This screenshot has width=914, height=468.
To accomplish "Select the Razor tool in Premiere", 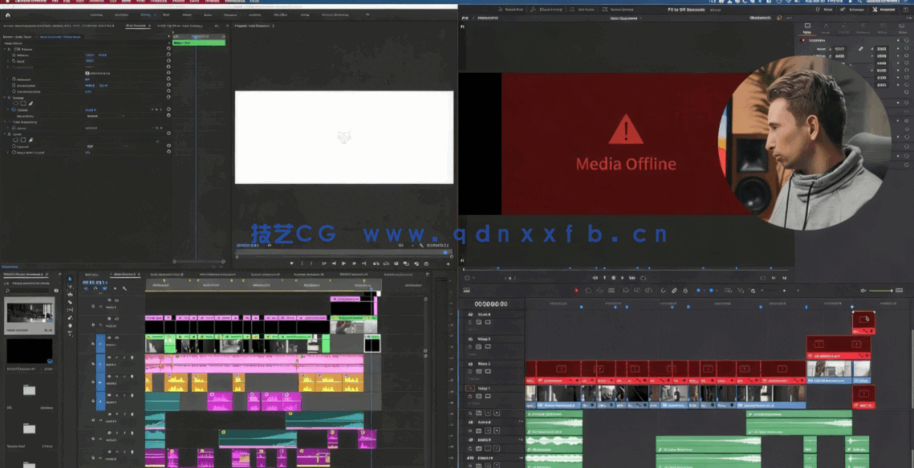I will coord(70,302).
